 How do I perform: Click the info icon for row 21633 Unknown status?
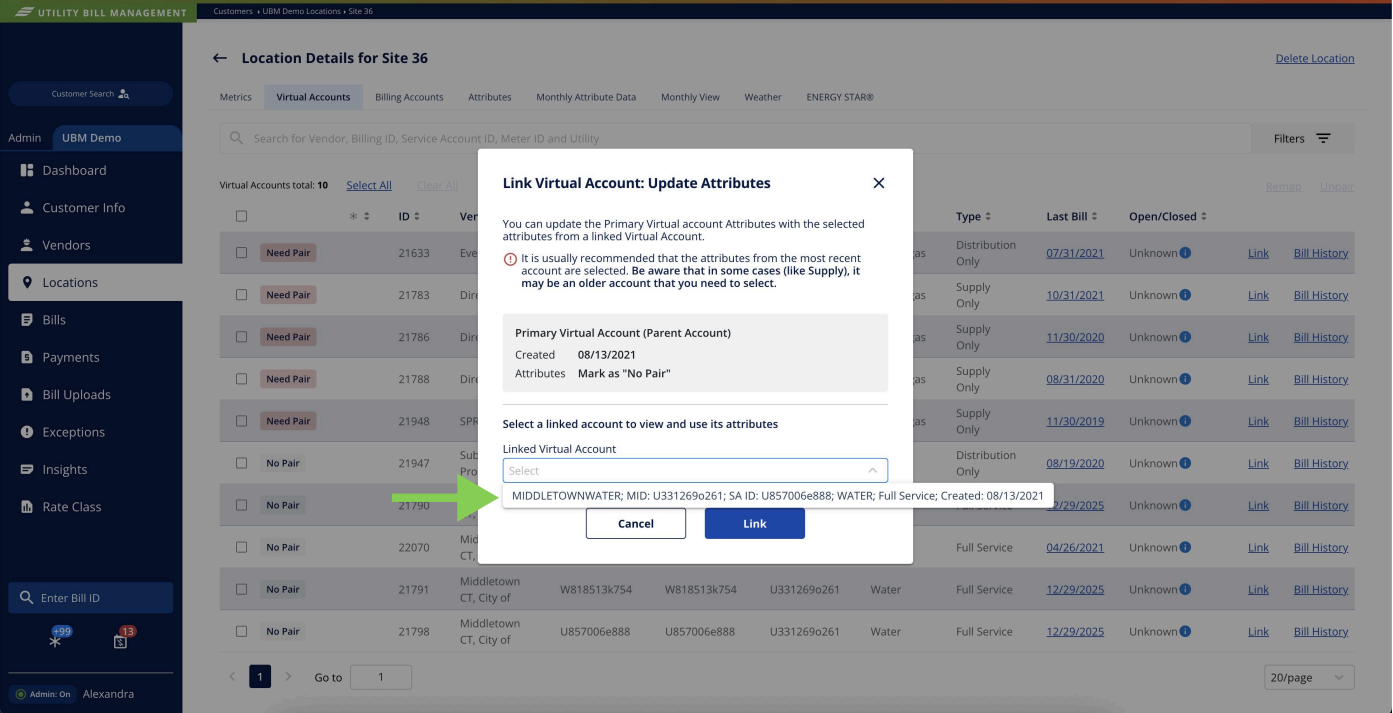[x=1186, y=253]
